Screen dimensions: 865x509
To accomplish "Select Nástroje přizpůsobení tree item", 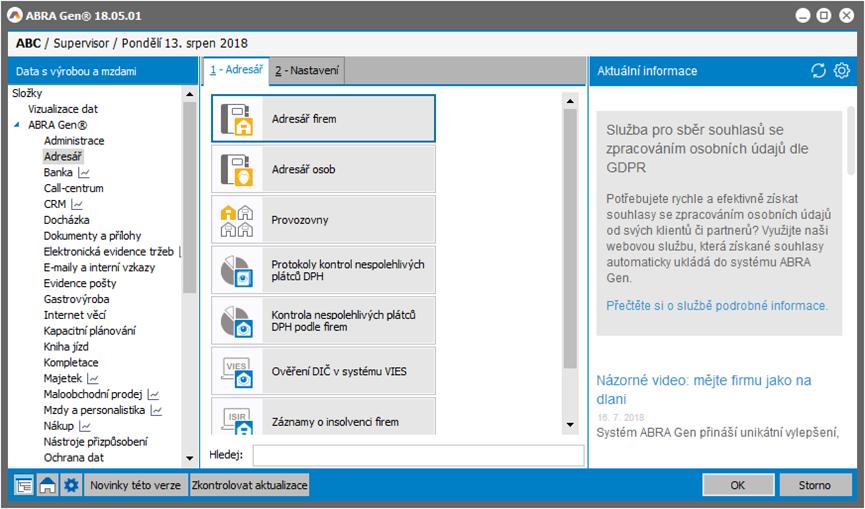I will (95, 442).
